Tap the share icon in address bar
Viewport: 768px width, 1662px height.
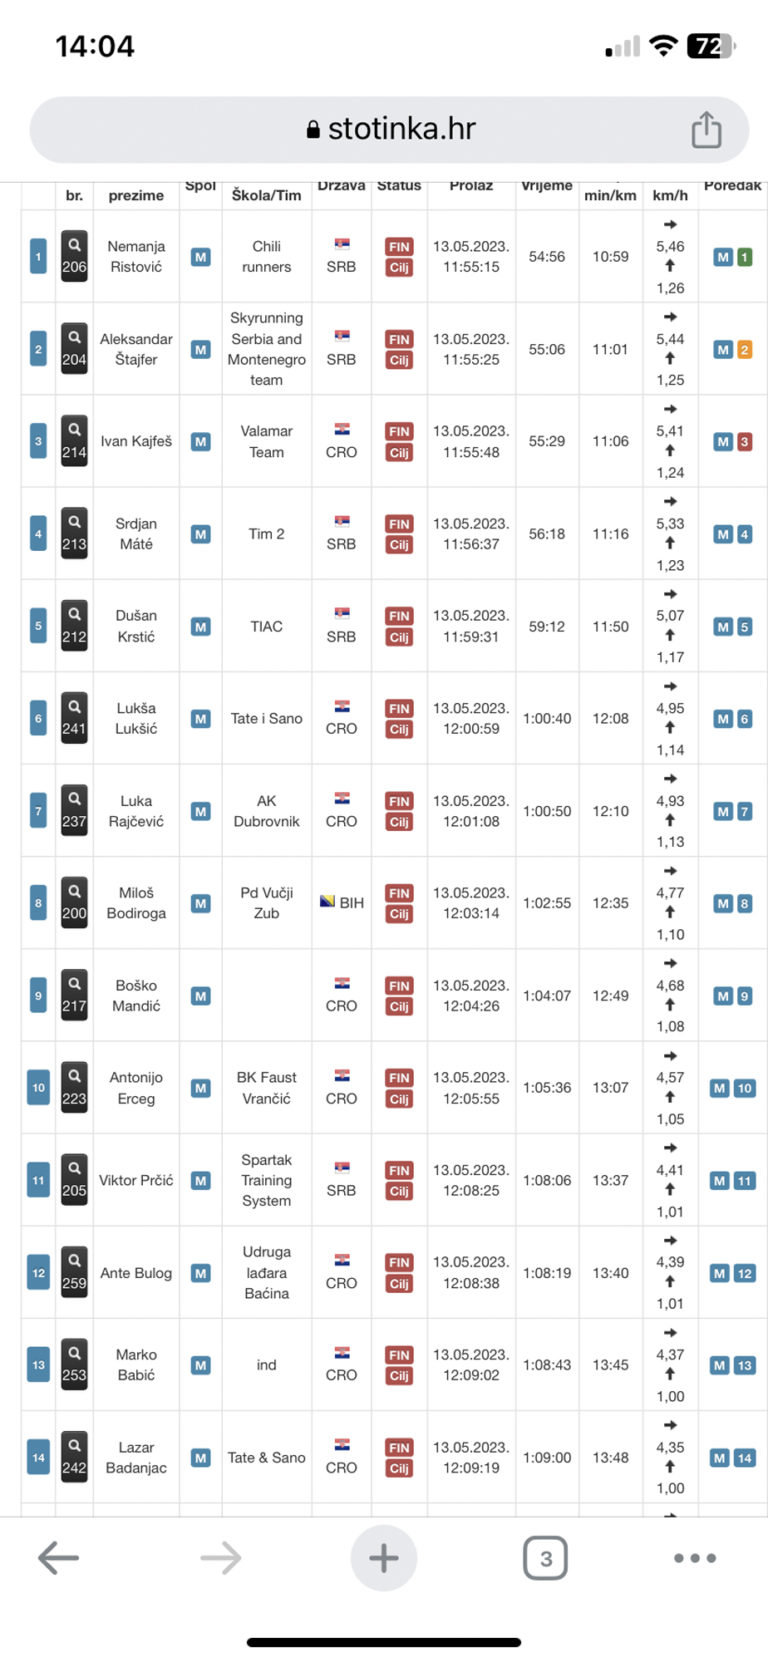click(x=706, y=130)
